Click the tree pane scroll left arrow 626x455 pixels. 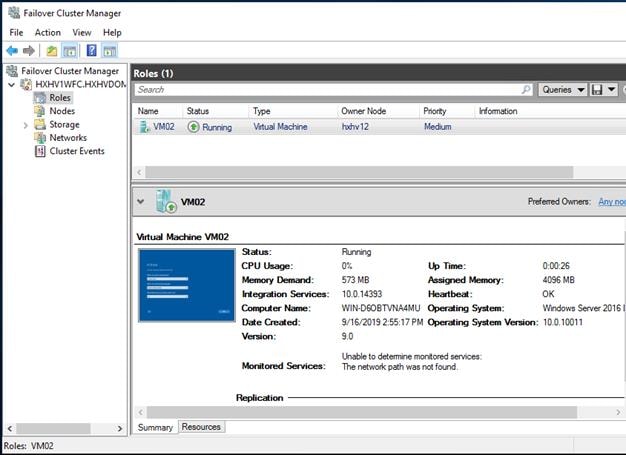(x=10, y=429)
